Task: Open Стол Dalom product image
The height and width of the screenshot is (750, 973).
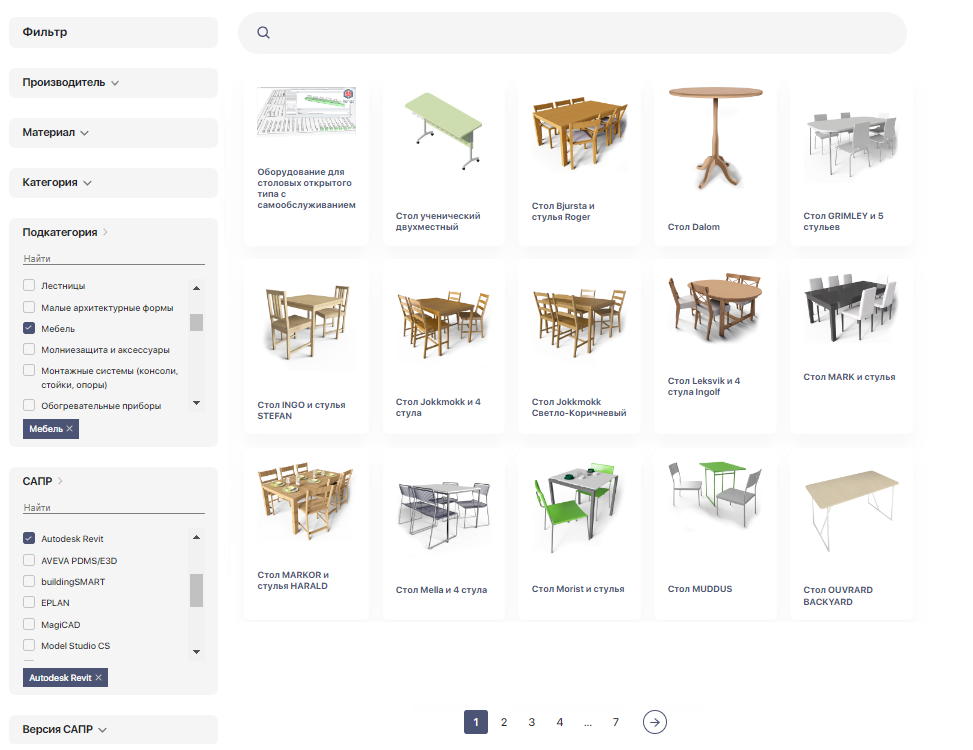Action: tap(715, 138)
